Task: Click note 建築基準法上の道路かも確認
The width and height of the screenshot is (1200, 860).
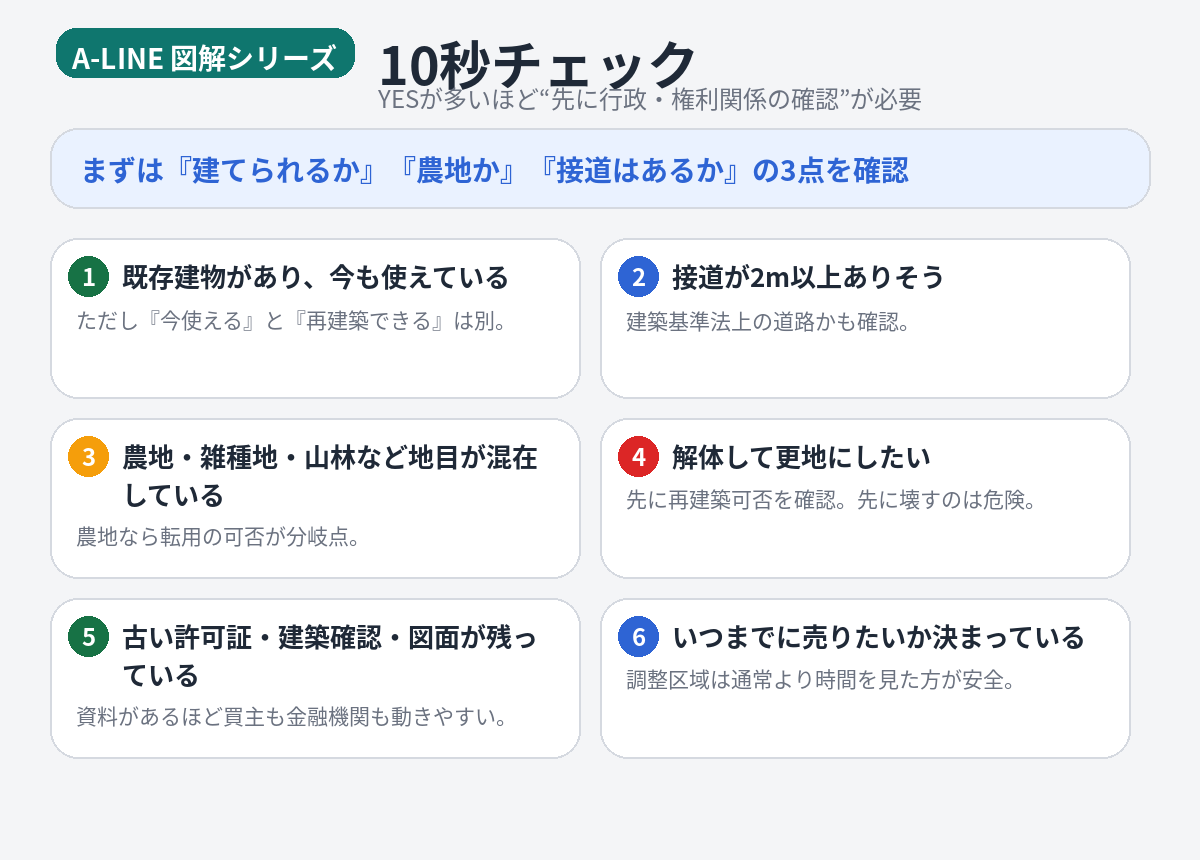Action: coord(768,322)
